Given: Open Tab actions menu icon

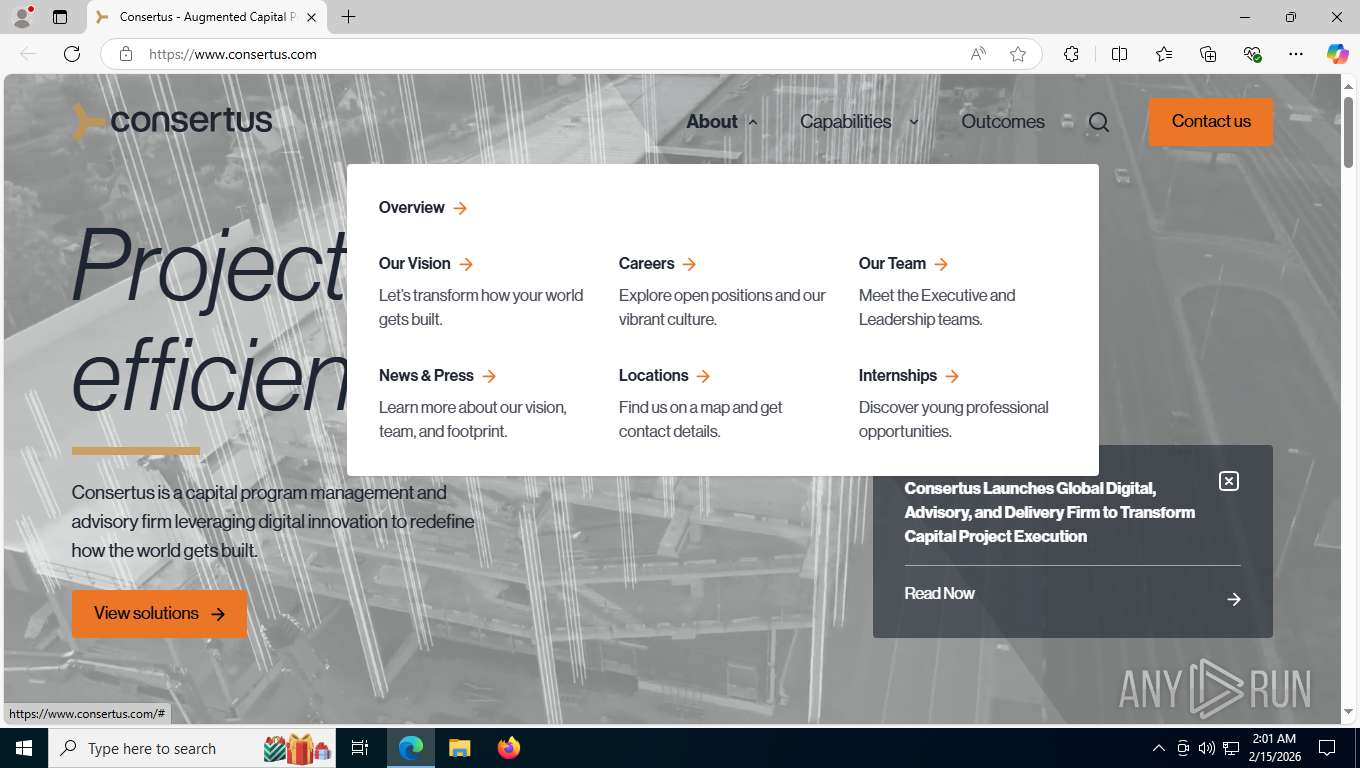Looking at the screenshot, I should (x=60, y=17).
